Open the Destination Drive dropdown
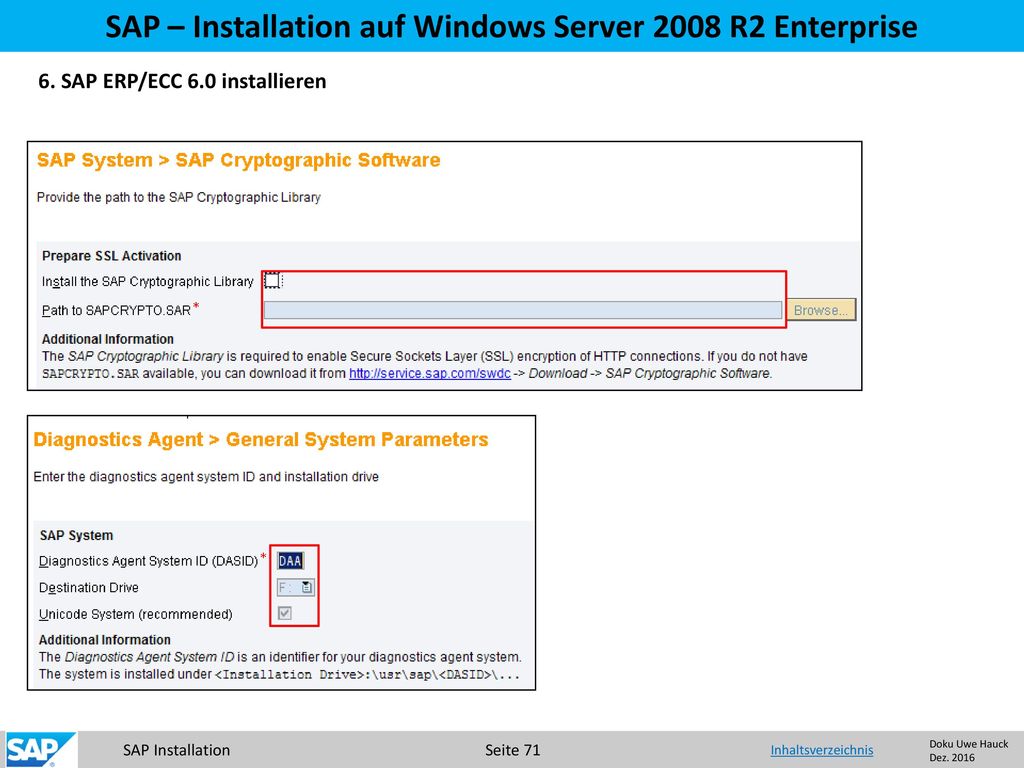 pos(296,587)
